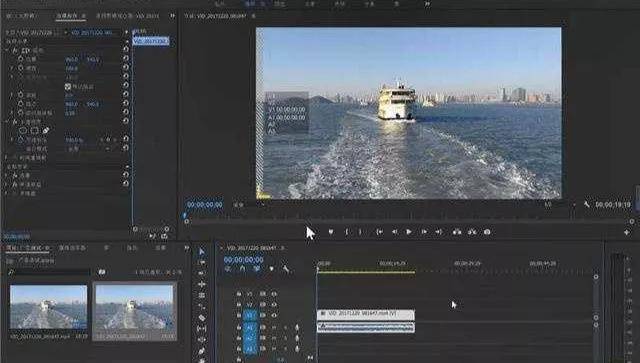Open timeline wrench display settings
Image resolution: width=640 pixels, height=363 pixels.
pos(286,269)
